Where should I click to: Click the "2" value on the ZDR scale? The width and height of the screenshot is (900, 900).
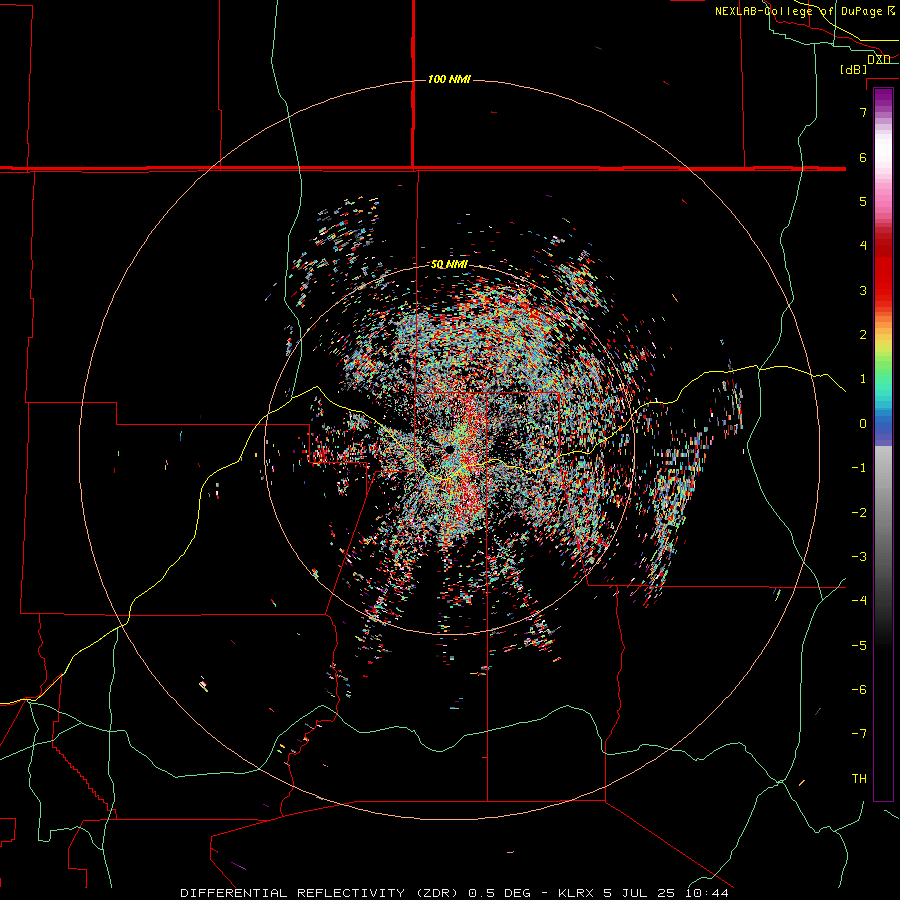(863, 335)
